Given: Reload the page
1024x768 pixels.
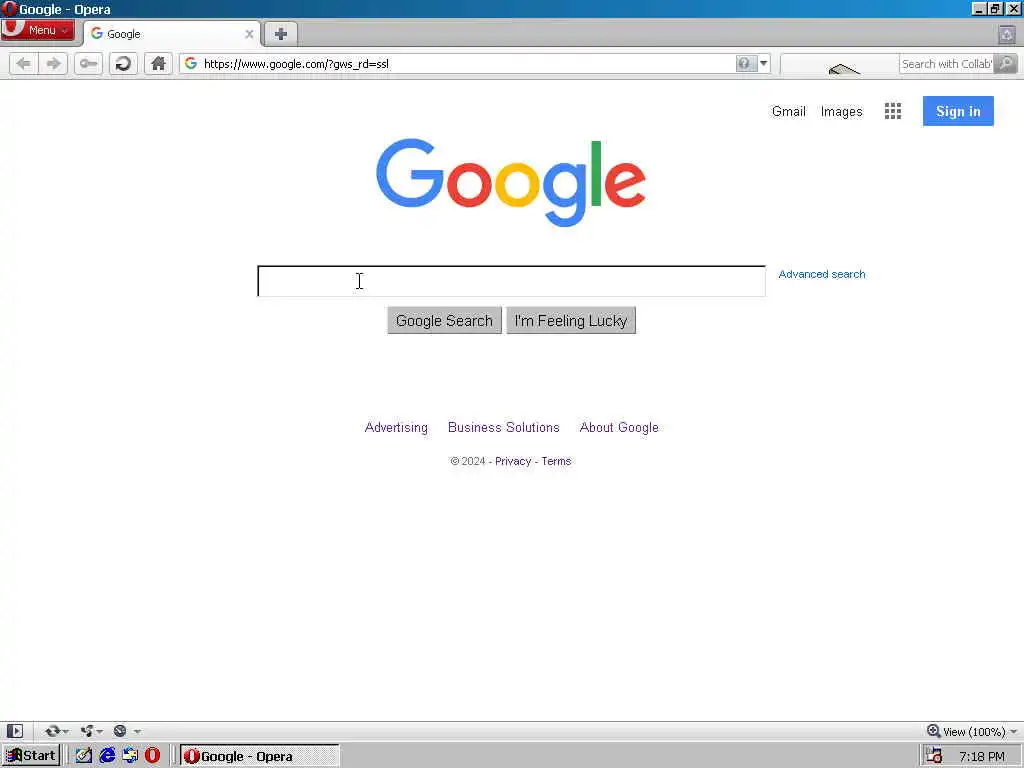Looking at the screenshot, I should point(123,63).
